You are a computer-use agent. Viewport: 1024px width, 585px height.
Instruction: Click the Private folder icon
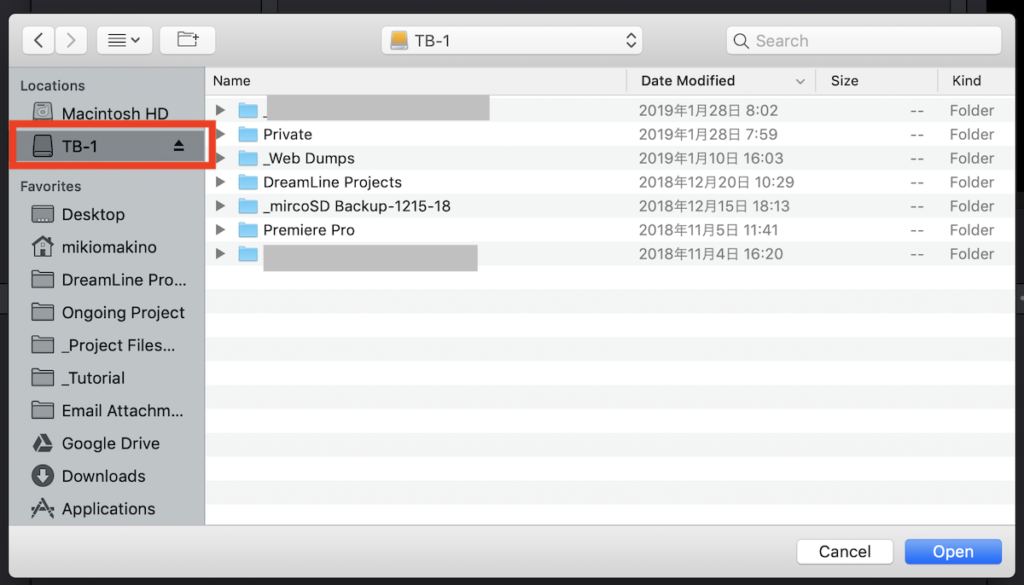click(248, 134)
